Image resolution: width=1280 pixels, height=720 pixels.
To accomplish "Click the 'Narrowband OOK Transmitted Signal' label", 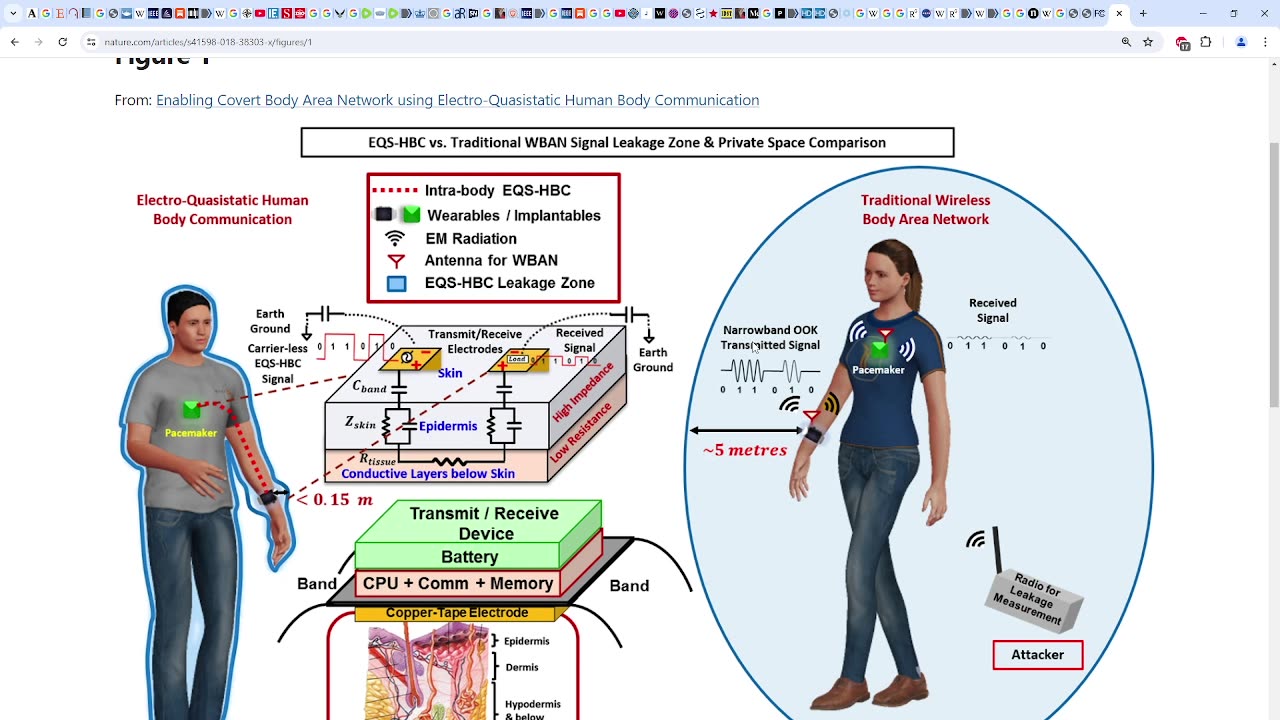I will click(x=770, y=338).
